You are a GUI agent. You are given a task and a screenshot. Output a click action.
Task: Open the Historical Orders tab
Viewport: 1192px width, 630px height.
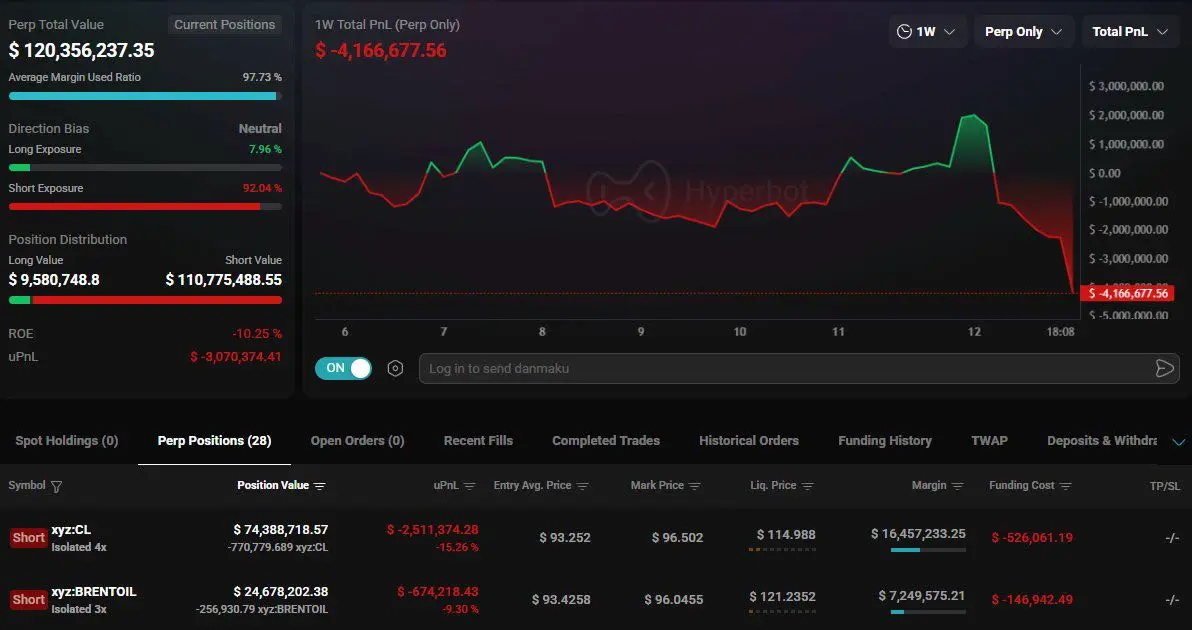(749, 441)
